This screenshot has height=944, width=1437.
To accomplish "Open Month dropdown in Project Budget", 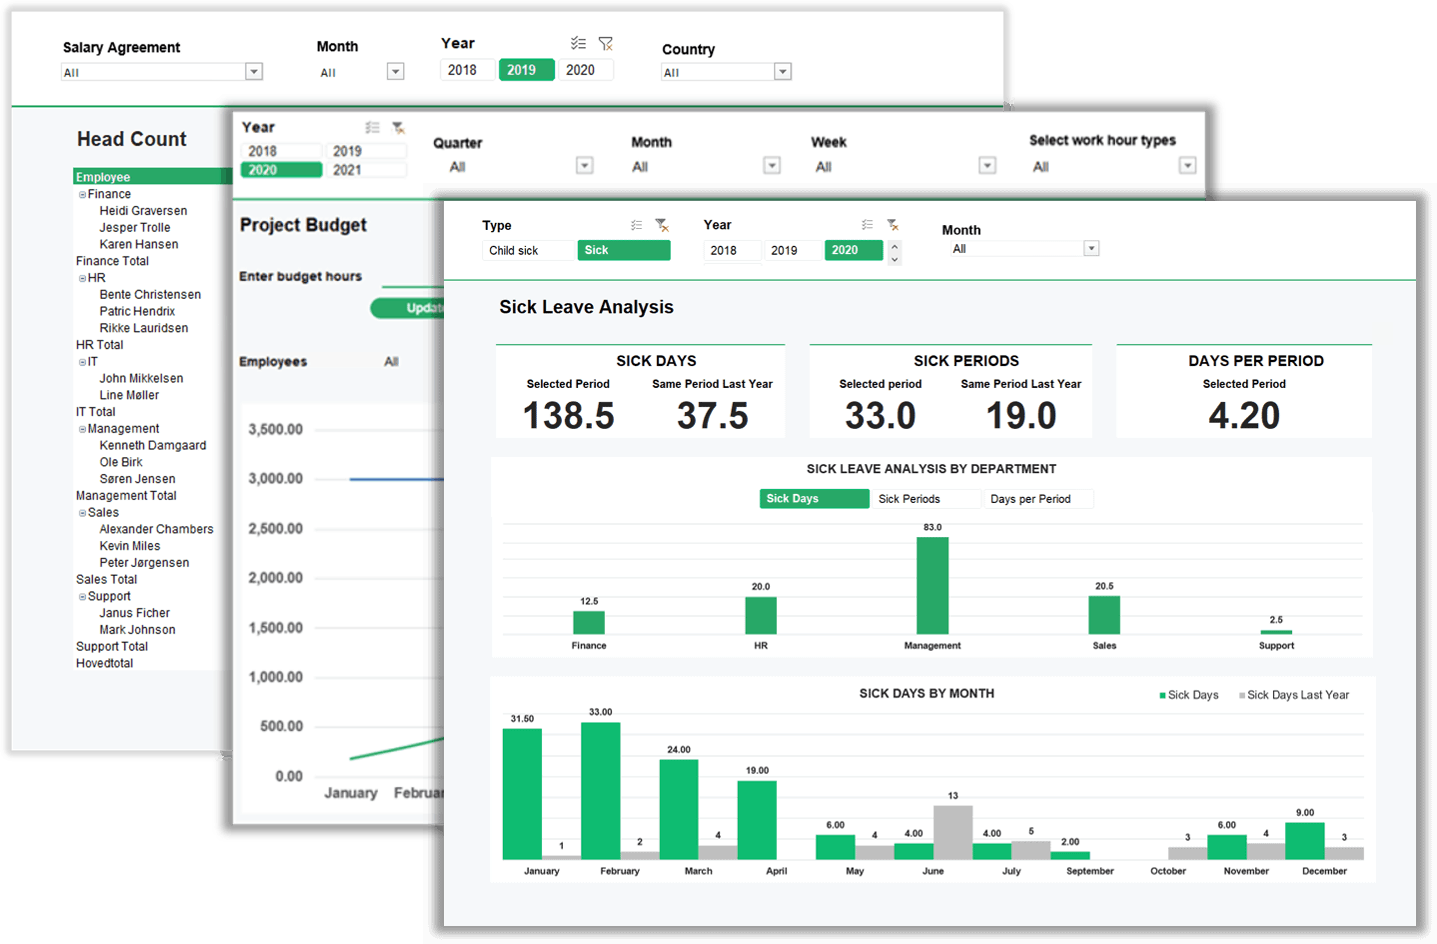I will click(x=772, y=166).
